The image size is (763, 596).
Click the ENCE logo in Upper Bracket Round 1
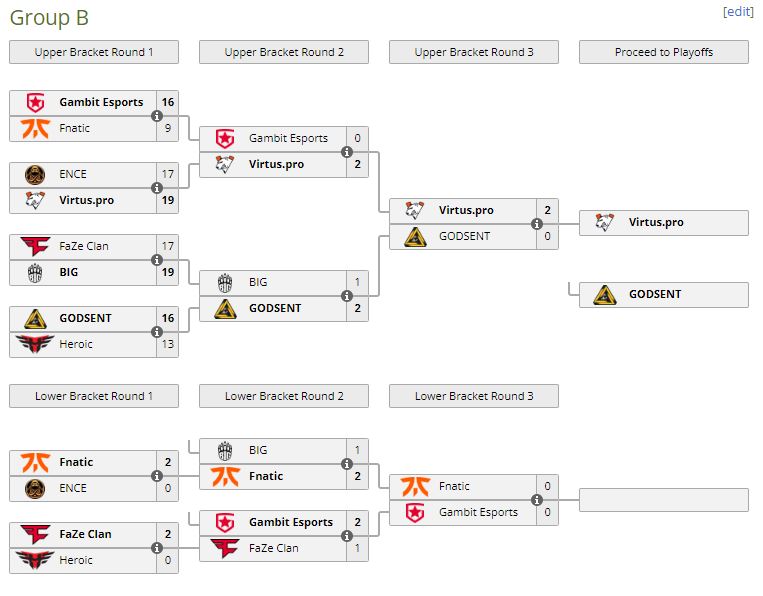point(35,174)
